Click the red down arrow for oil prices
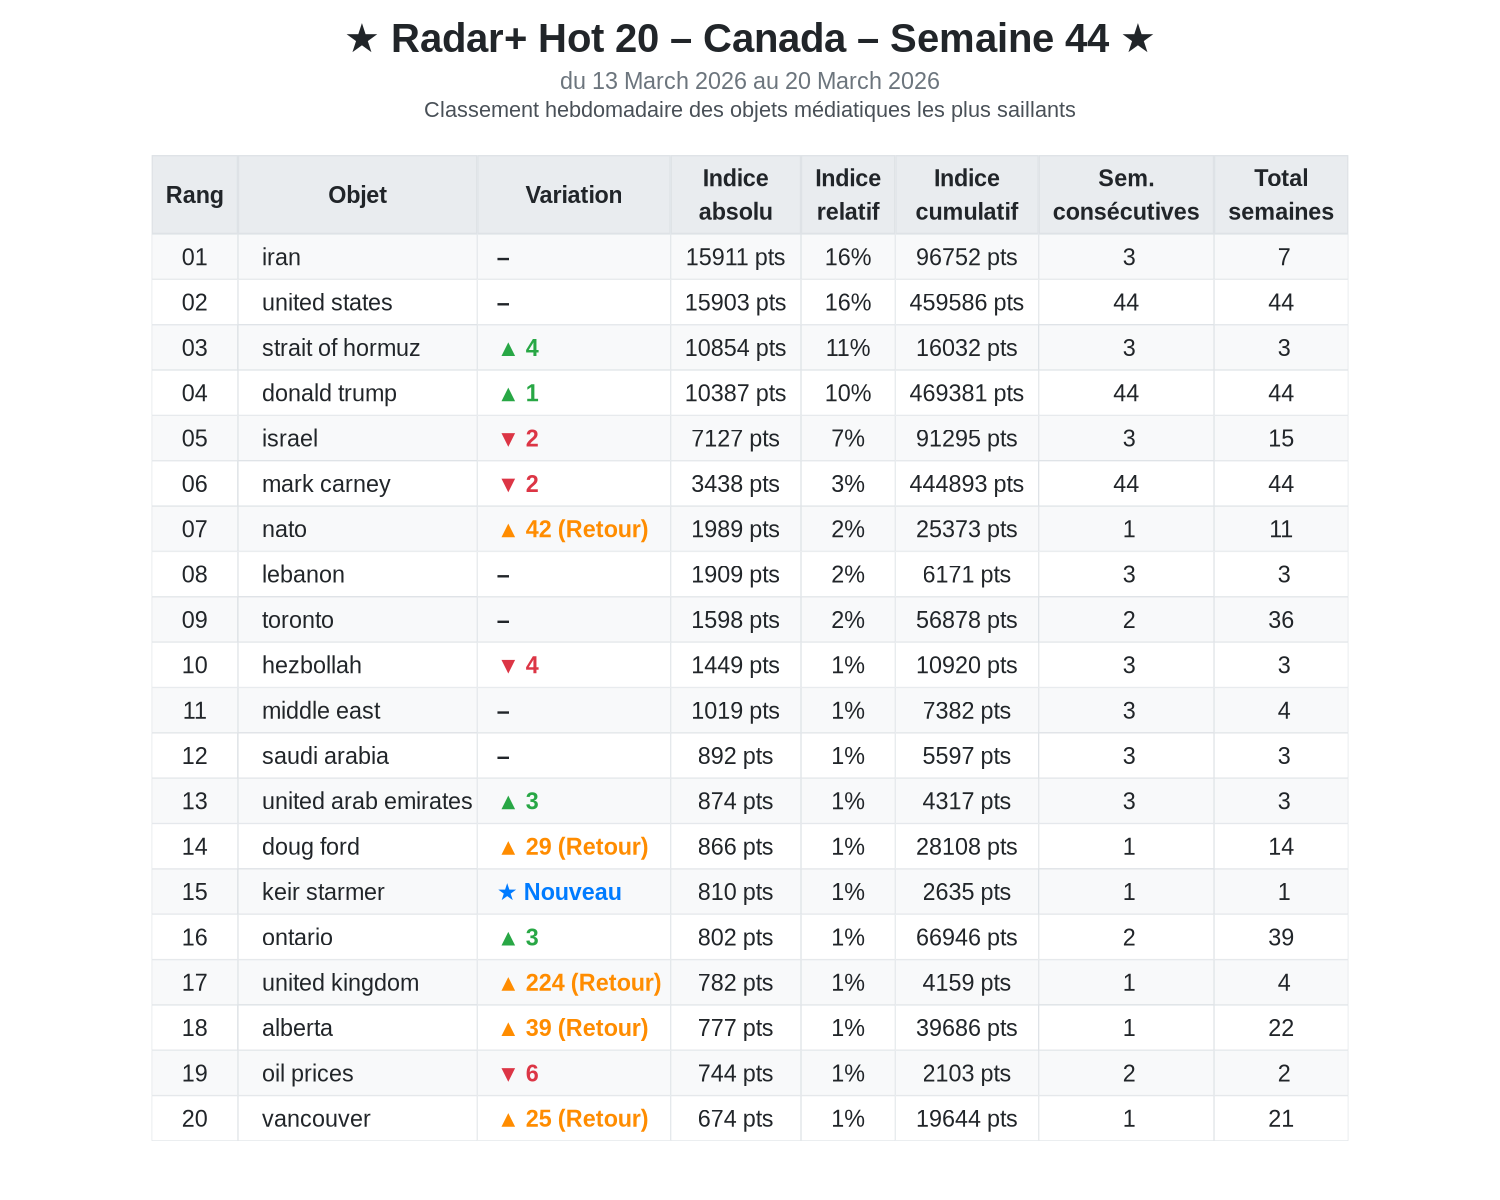This screenshot has height=1200, width=1500. pos(508,1074)
